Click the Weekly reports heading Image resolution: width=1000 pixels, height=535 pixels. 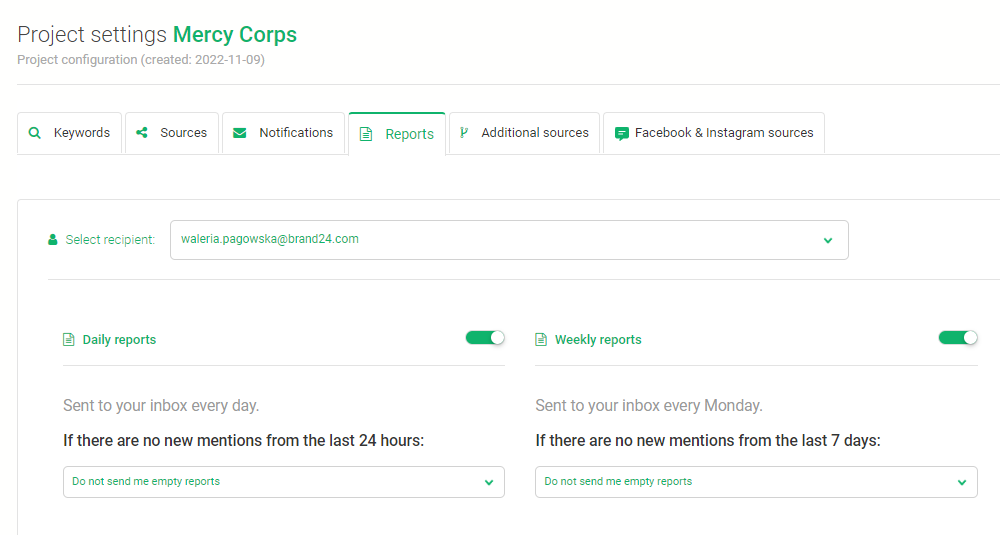pyautogui.click(x=598, y=340)
